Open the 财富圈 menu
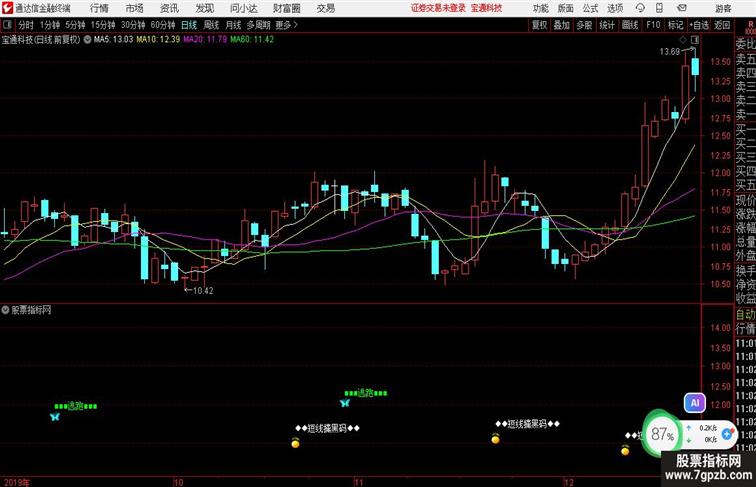This screenshot has height=487, width=756. click(287, 8)
